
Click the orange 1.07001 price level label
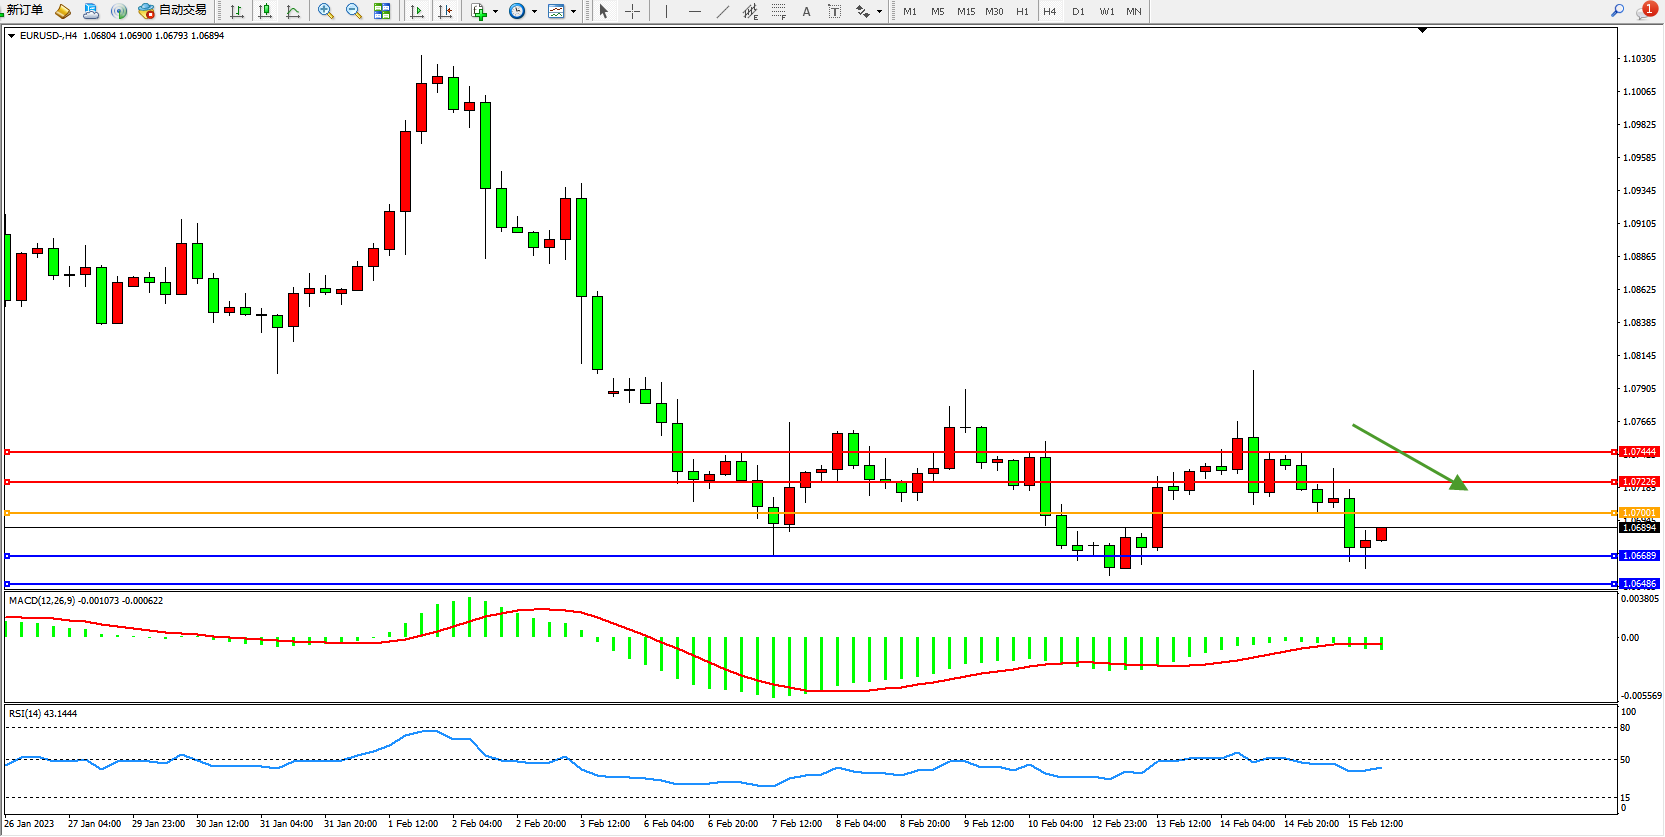pos(1638,513)
